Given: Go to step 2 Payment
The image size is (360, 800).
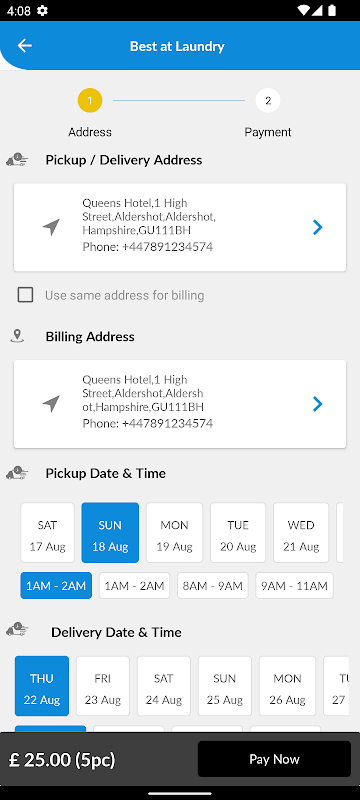Looking at the screenshot, I should pyautogui.click(x=268, y=101).
